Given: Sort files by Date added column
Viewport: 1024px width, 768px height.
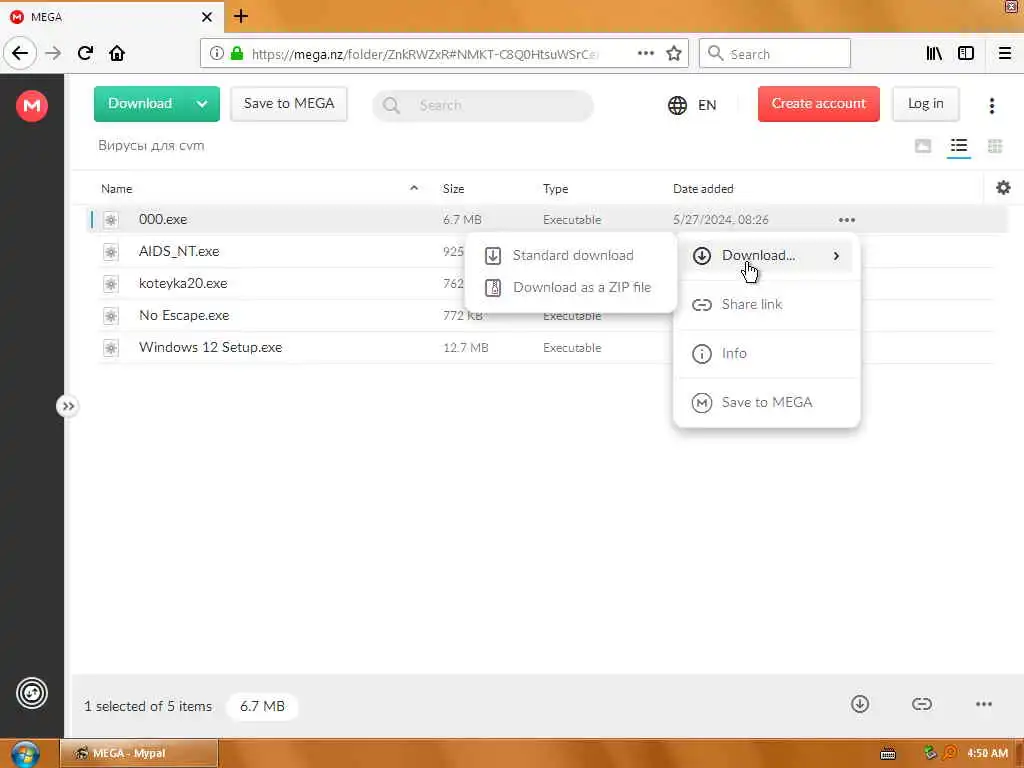Looking at the screenshot, I should pyautogui.click(x=703, y=189).
